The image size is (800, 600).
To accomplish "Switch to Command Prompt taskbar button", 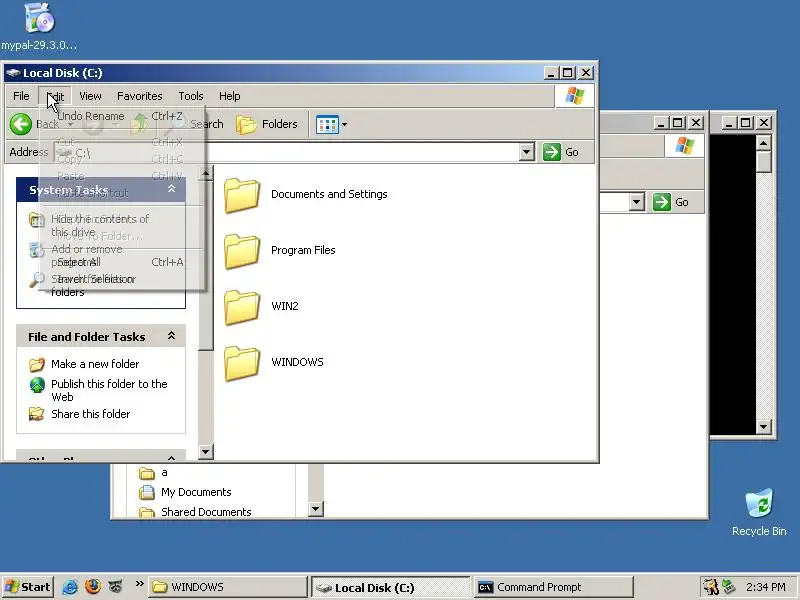I will (554, 587).
